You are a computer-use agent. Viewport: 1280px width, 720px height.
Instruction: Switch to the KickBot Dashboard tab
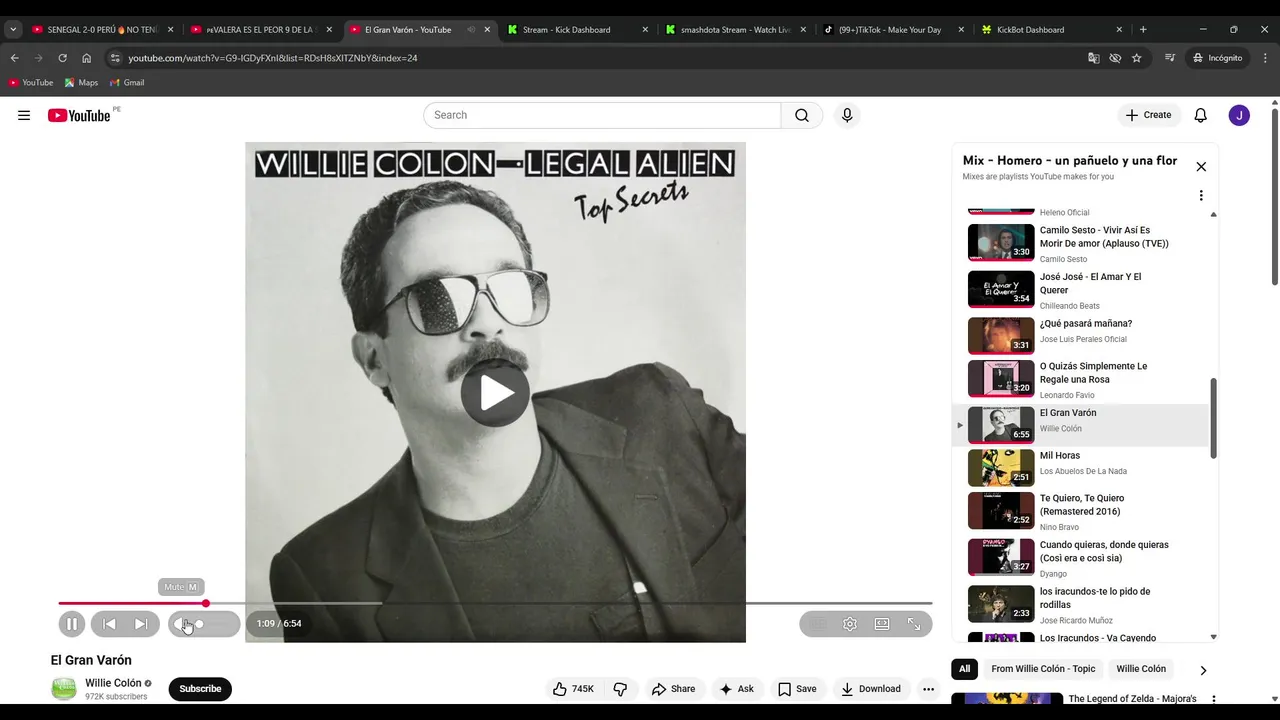click(1052, 30)
